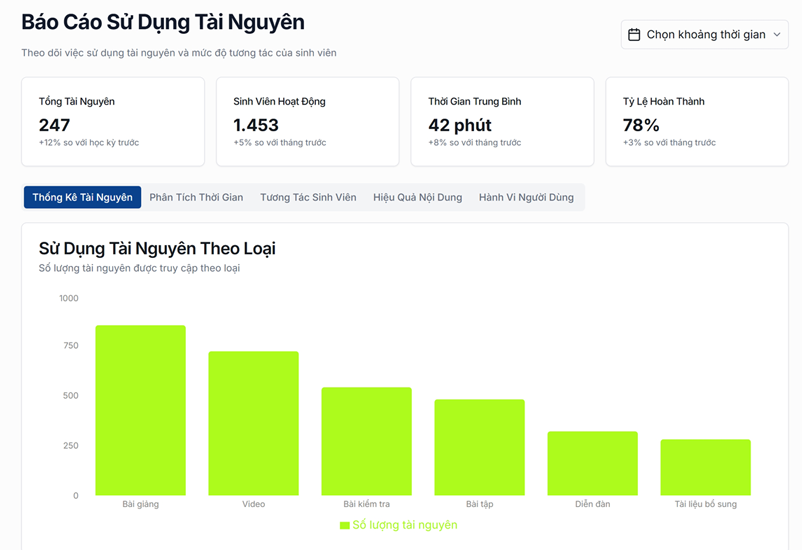Screen dimensions: 802x550
Task: Click '+5% so với tháng trước' text
Action: (x=280, y=143)
